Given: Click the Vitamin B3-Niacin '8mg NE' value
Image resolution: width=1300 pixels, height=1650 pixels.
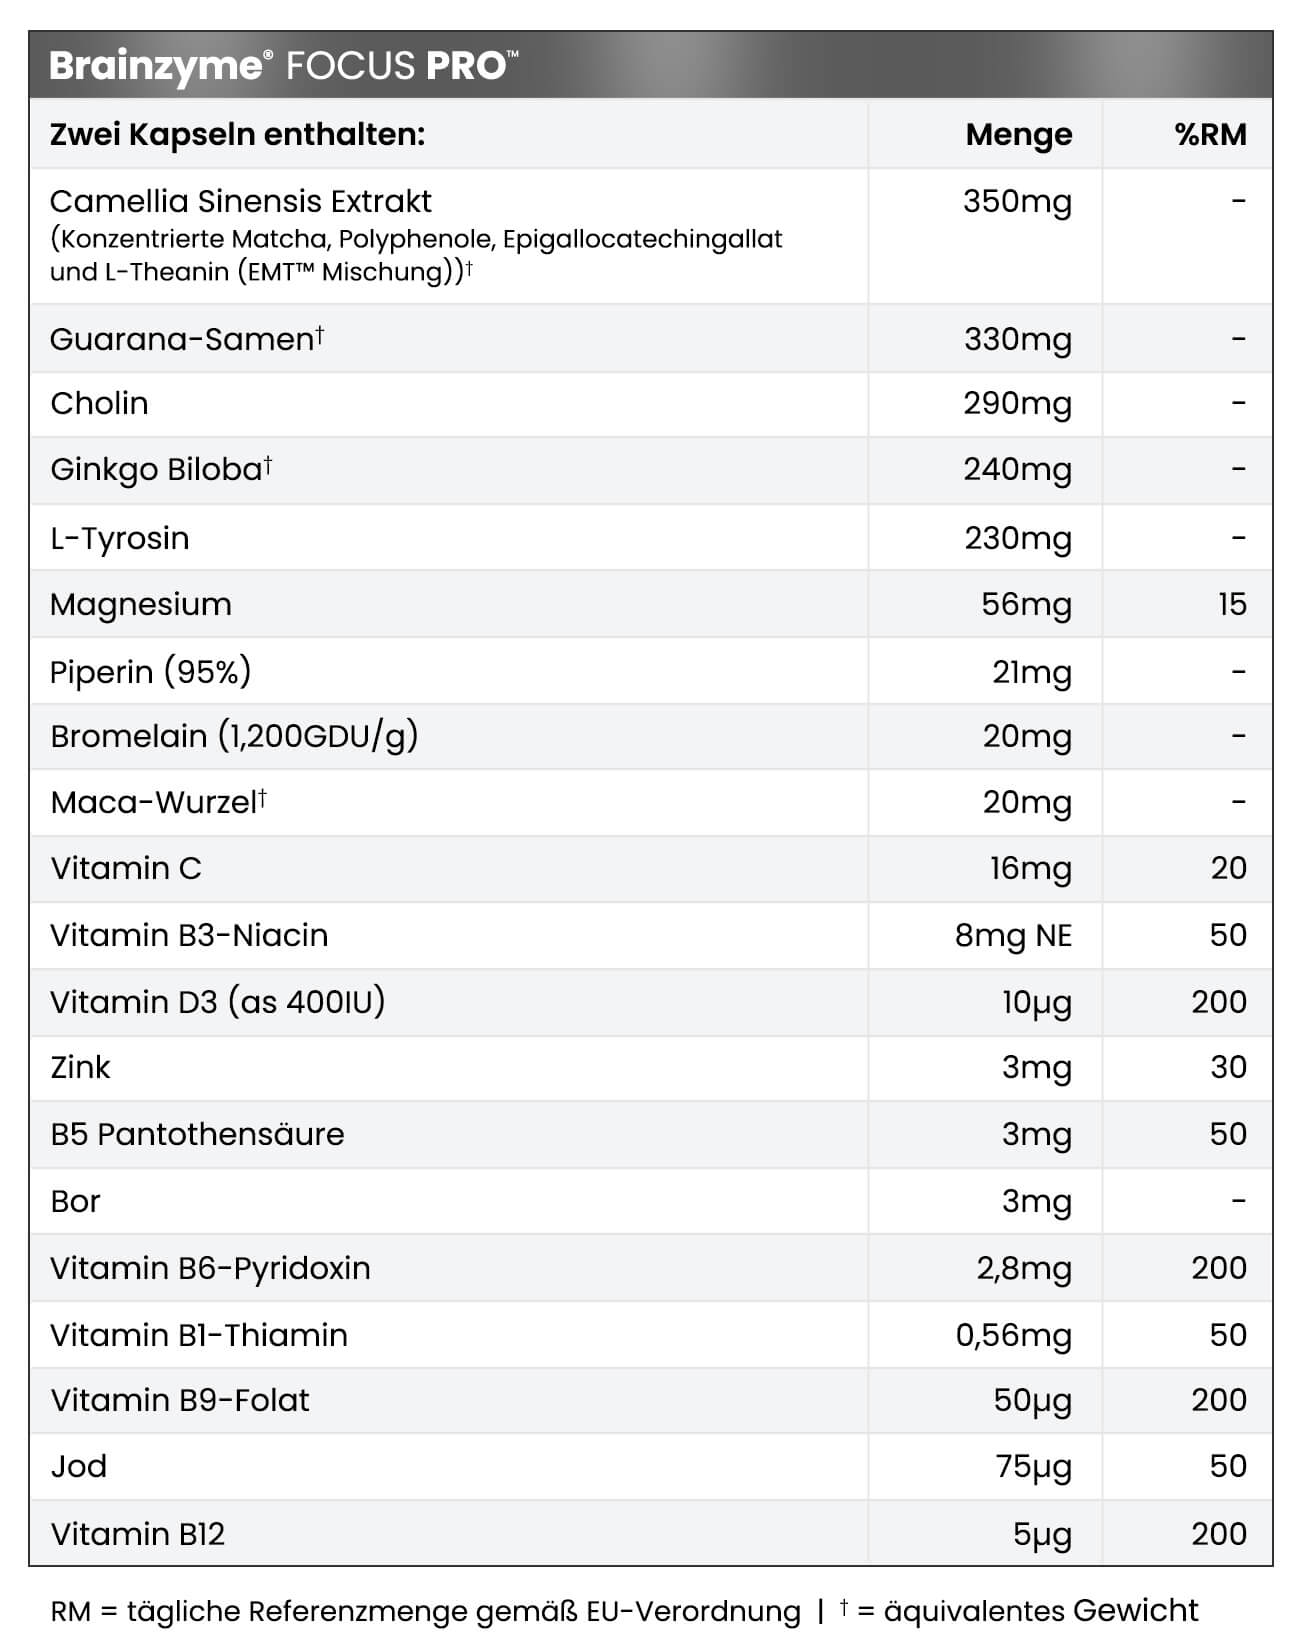Looking at the screenshot, I should coord(1013,935).
